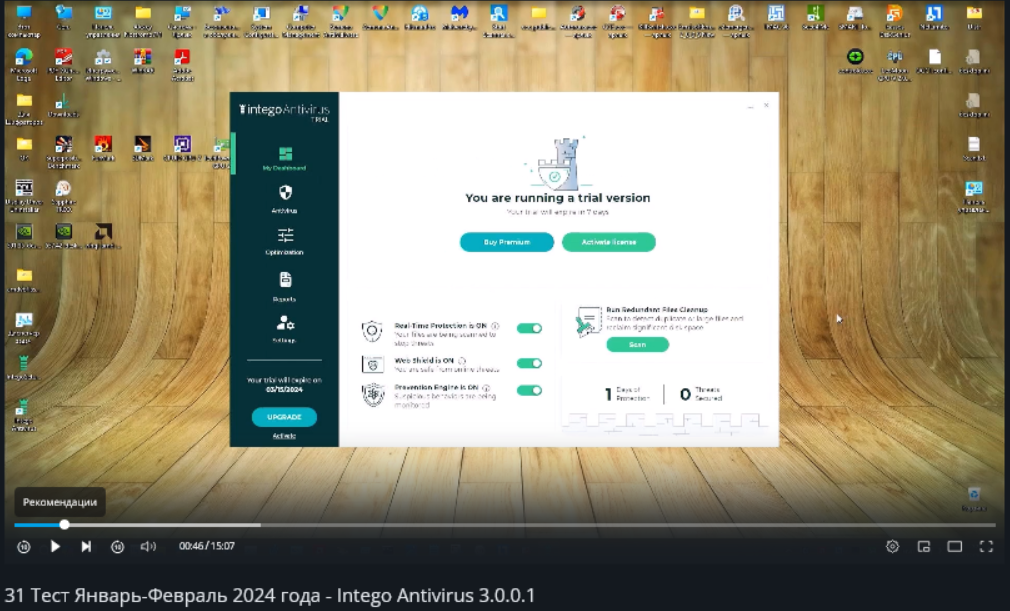The height and width of the screenshot is (611, 1010).
Task: Click the Prevention Engine shield icon
Action: [x=372, y=395]
